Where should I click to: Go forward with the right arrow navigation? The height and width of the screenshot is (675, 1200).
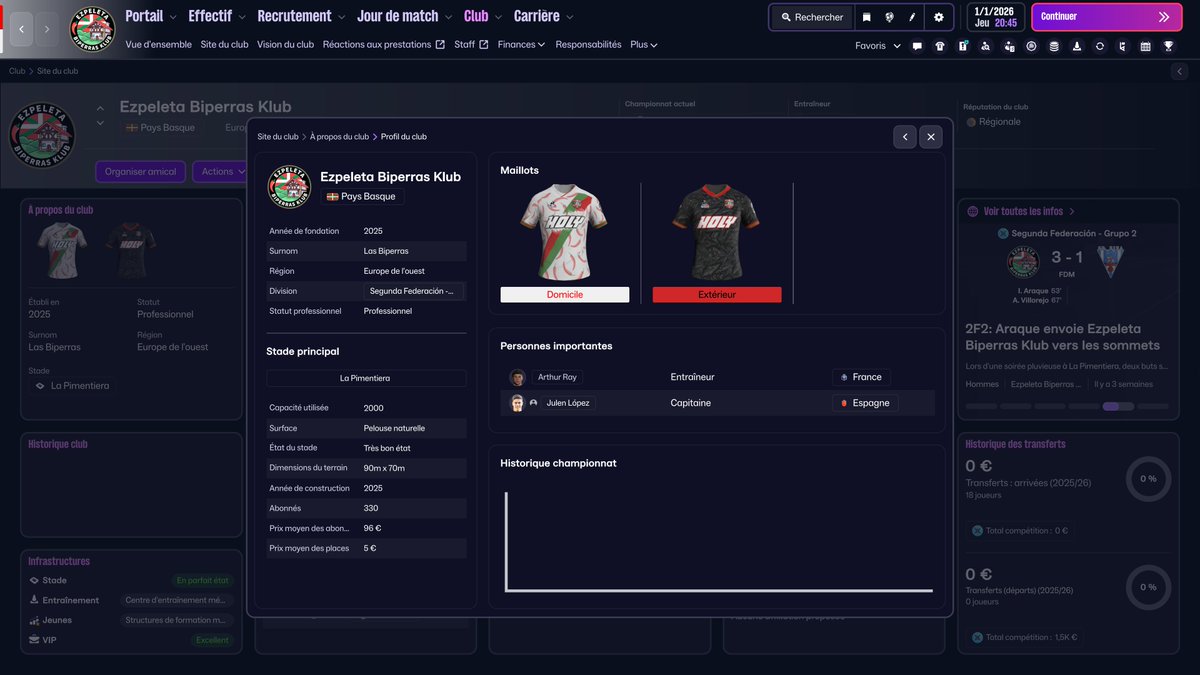(x=47, y=30)
